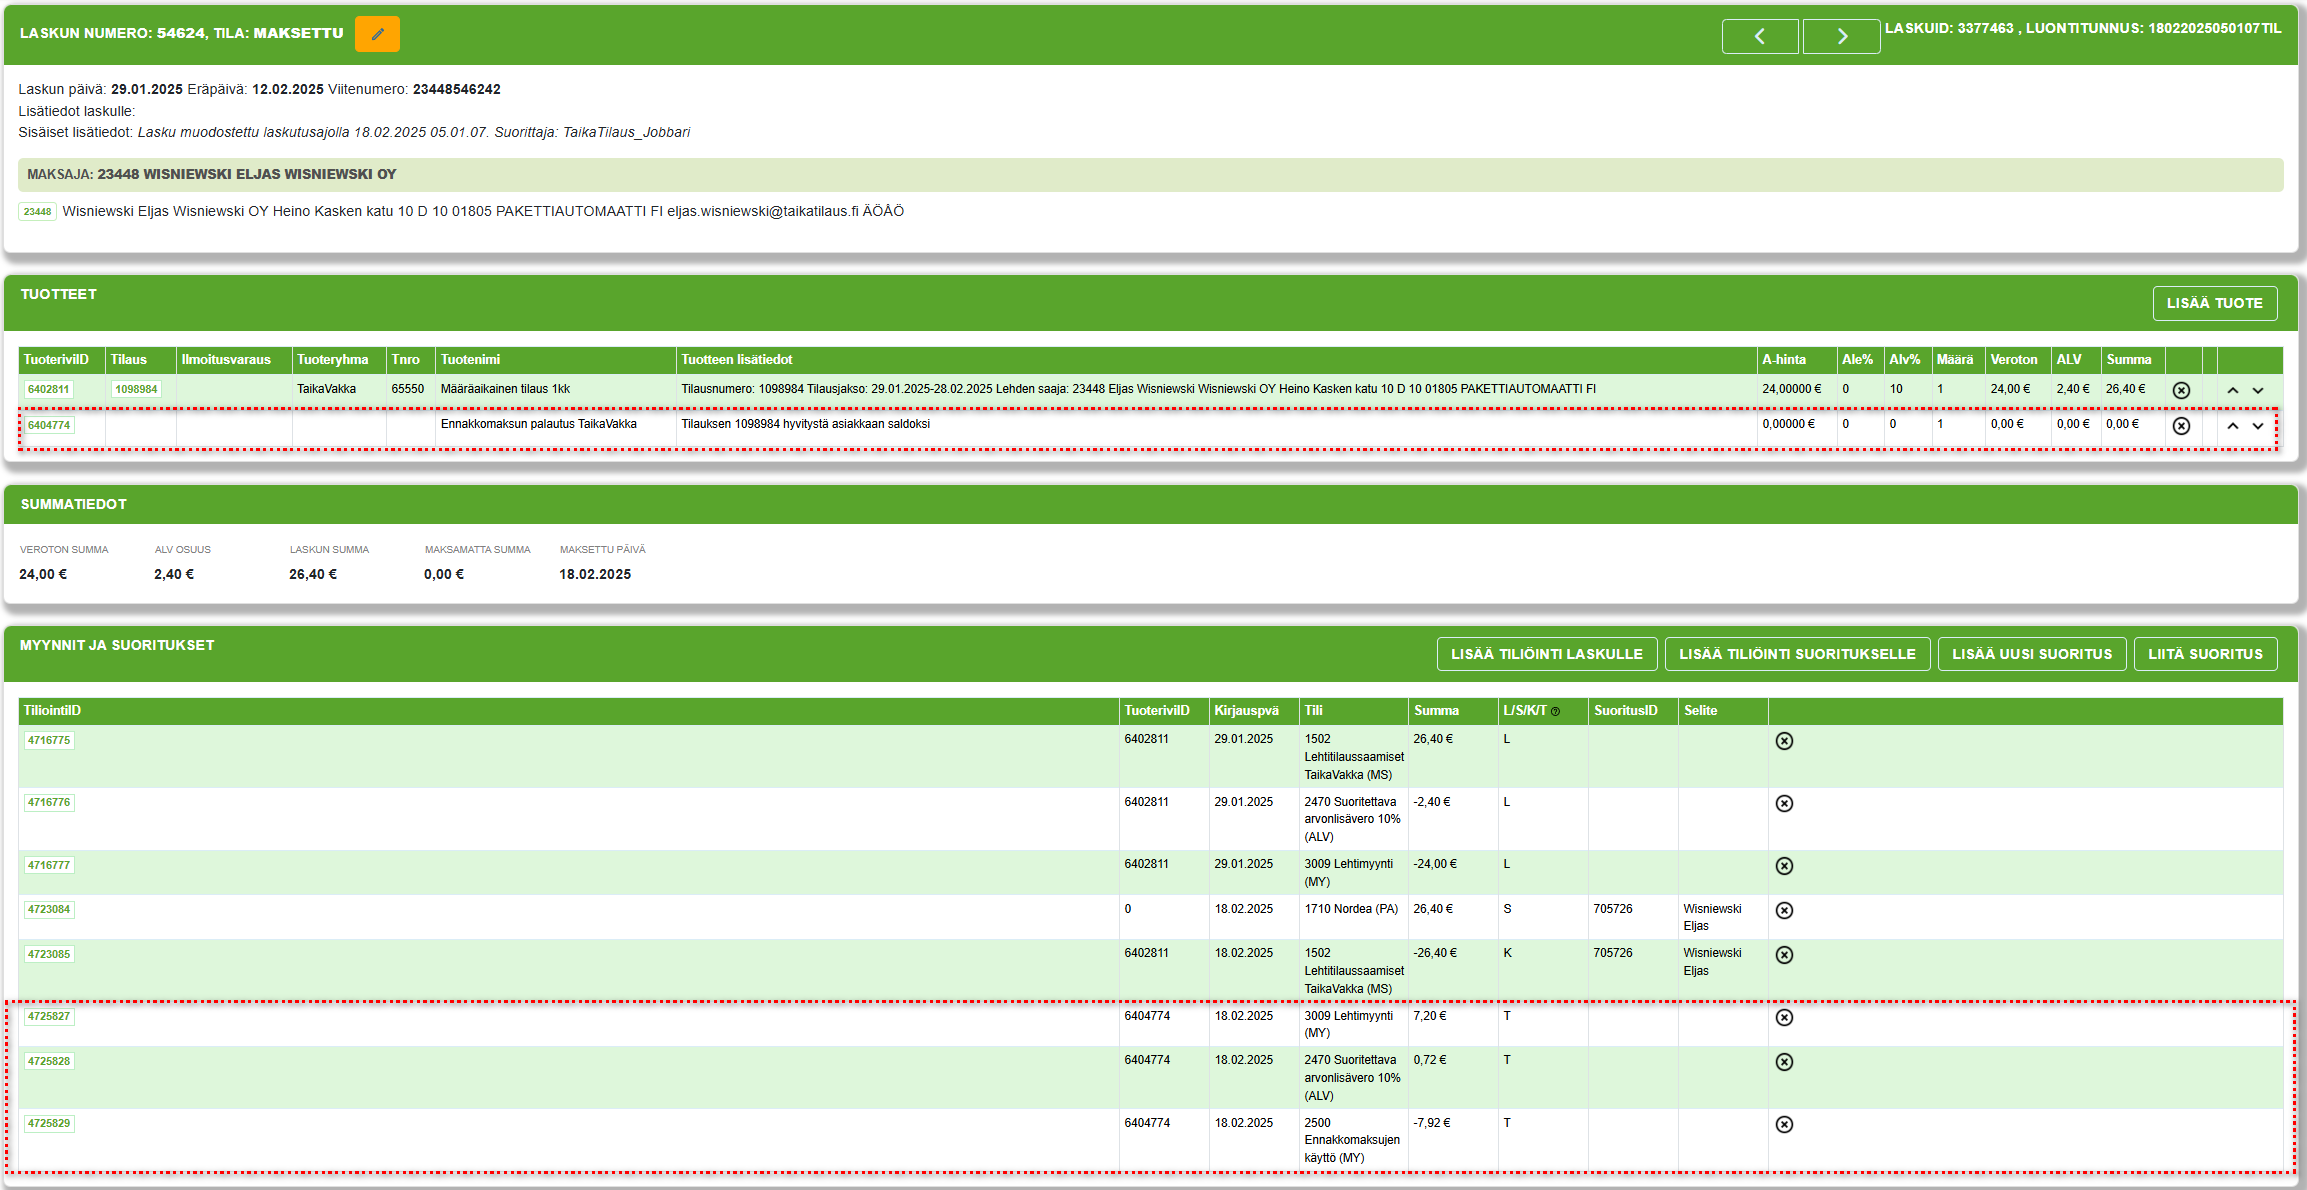Remove posting 4716777
This screenshot has height=1190, width=2307.
(1784, 866)
